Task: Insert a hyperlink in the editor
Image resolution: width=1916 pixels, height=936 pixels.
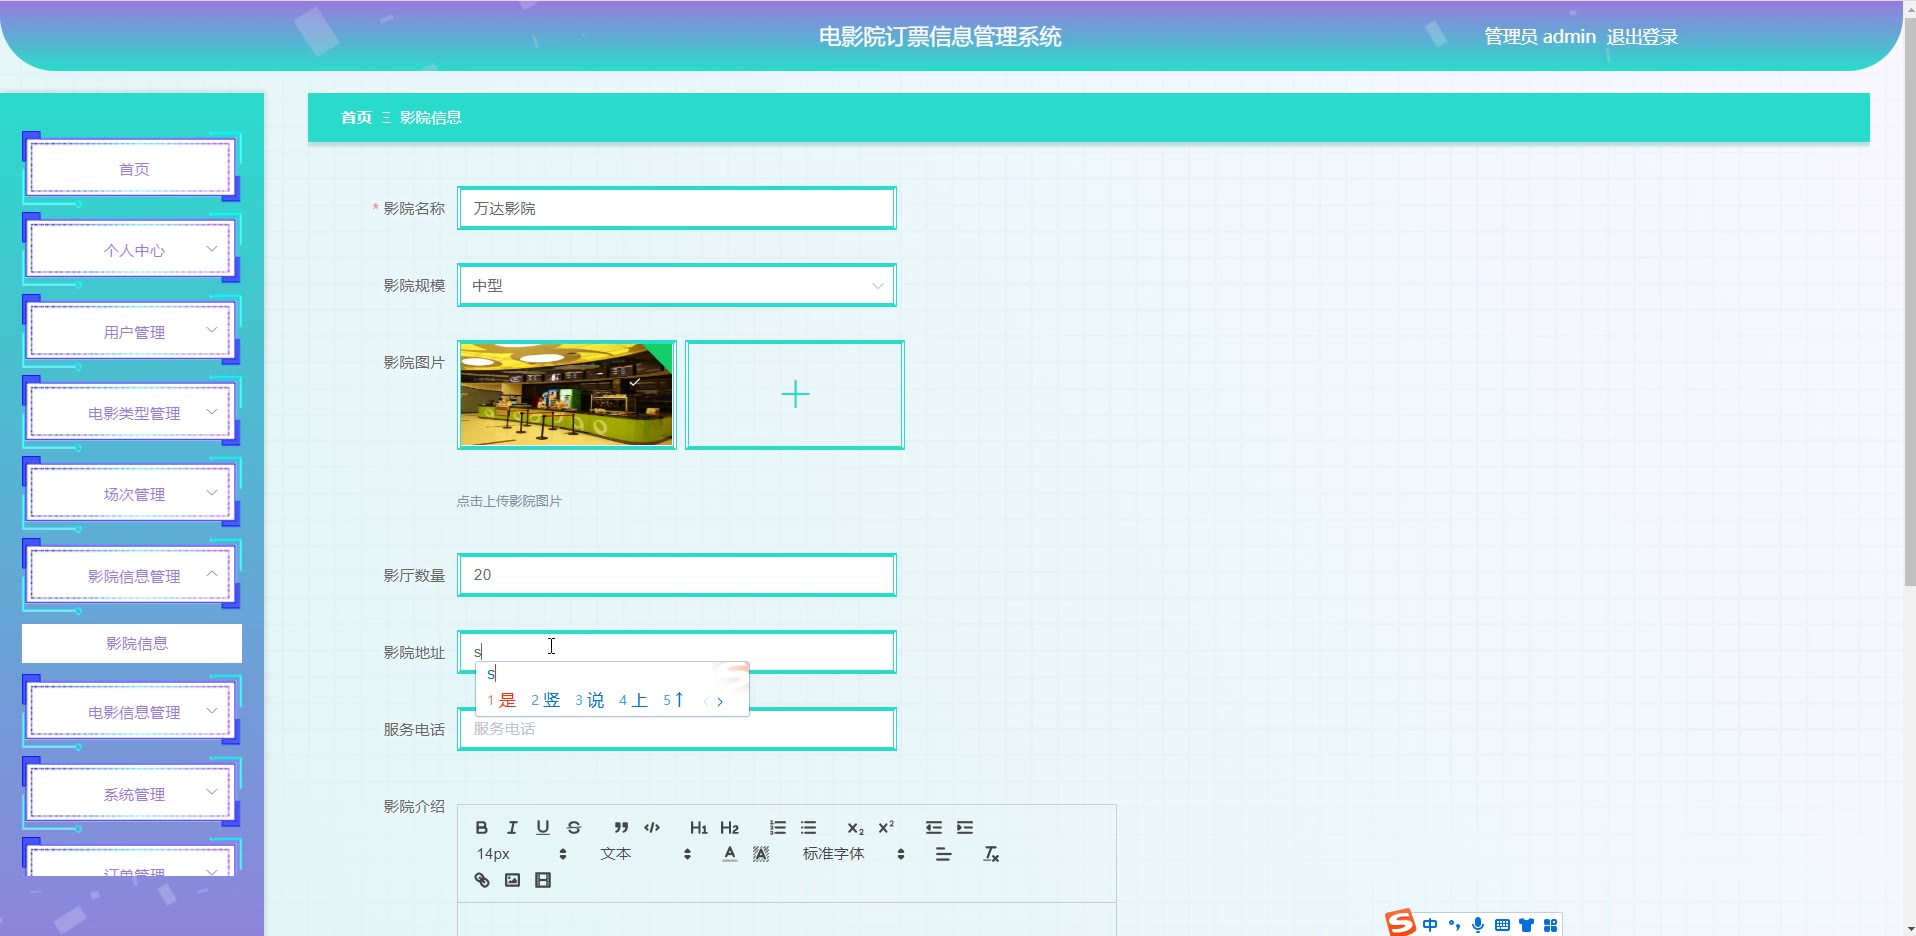Action: coord(481,880)
